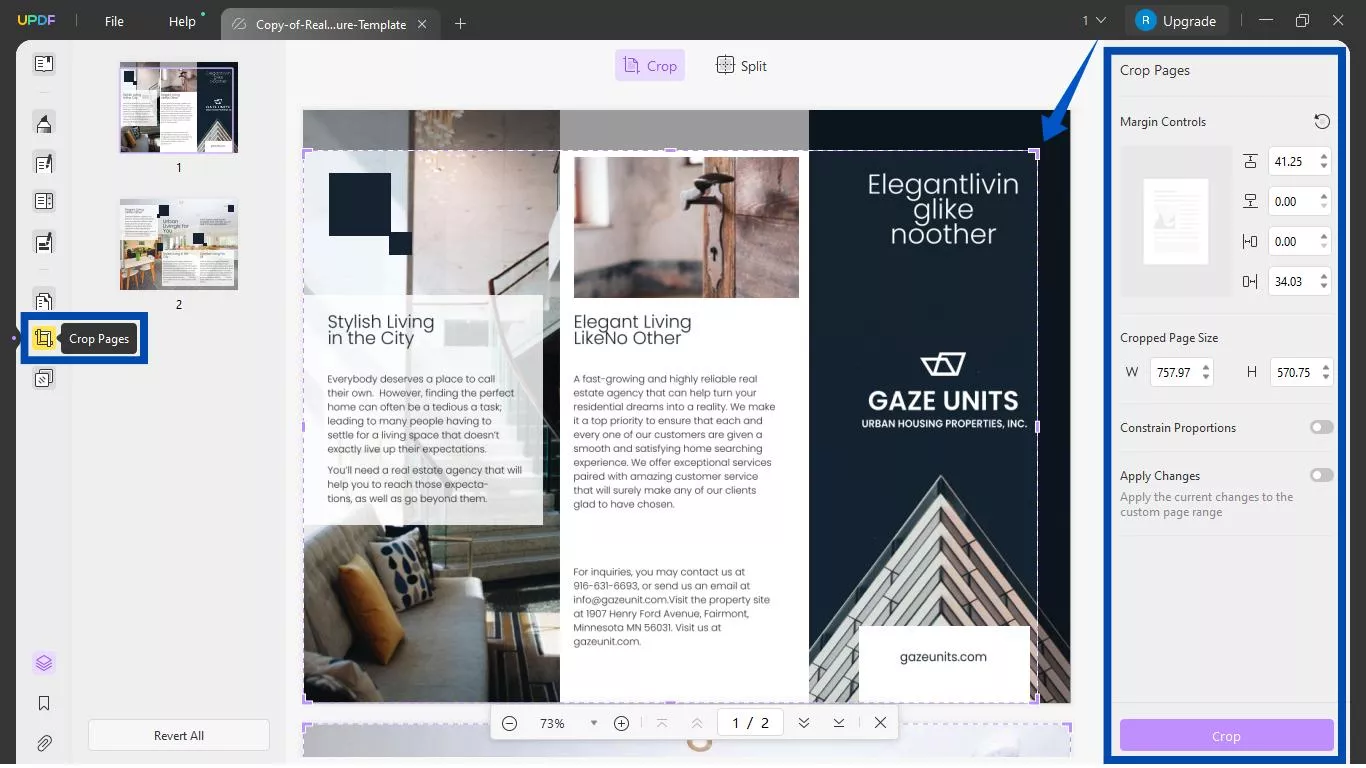Open the page tools icon above Crop Pages
The height and width of the screenshot is (768, 1366).
[44, 301]
